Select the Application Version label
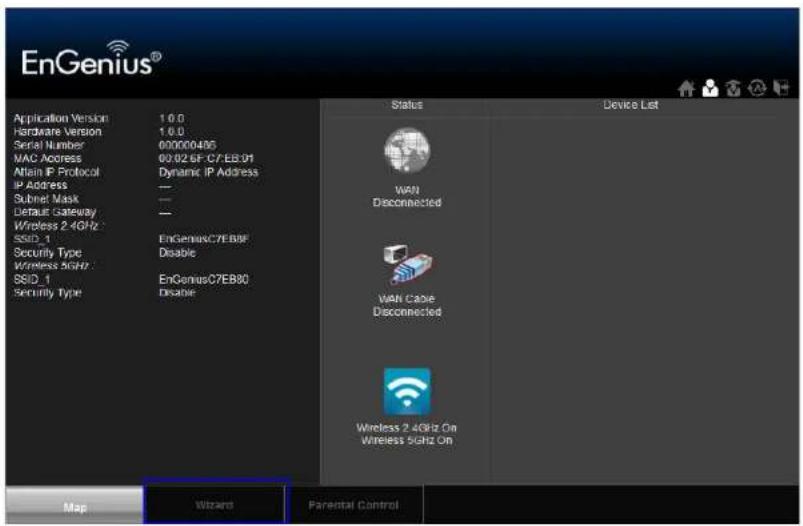The image size is (803, 526). click(61, 118)
